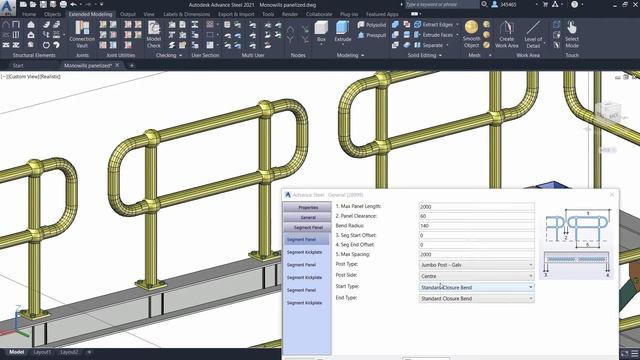
Task: Click the General button in dialog
Action: pyautogui.click(x=308, y=217)
